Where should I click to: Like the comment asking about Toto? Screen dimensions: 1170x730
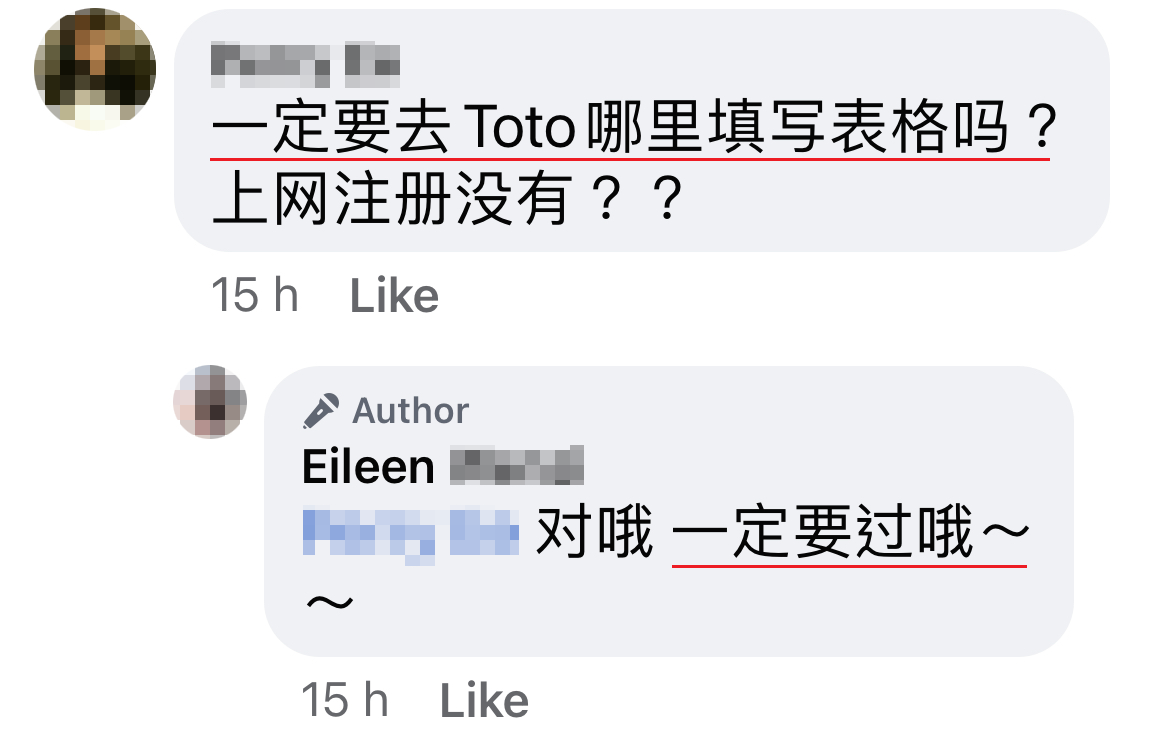394,296
